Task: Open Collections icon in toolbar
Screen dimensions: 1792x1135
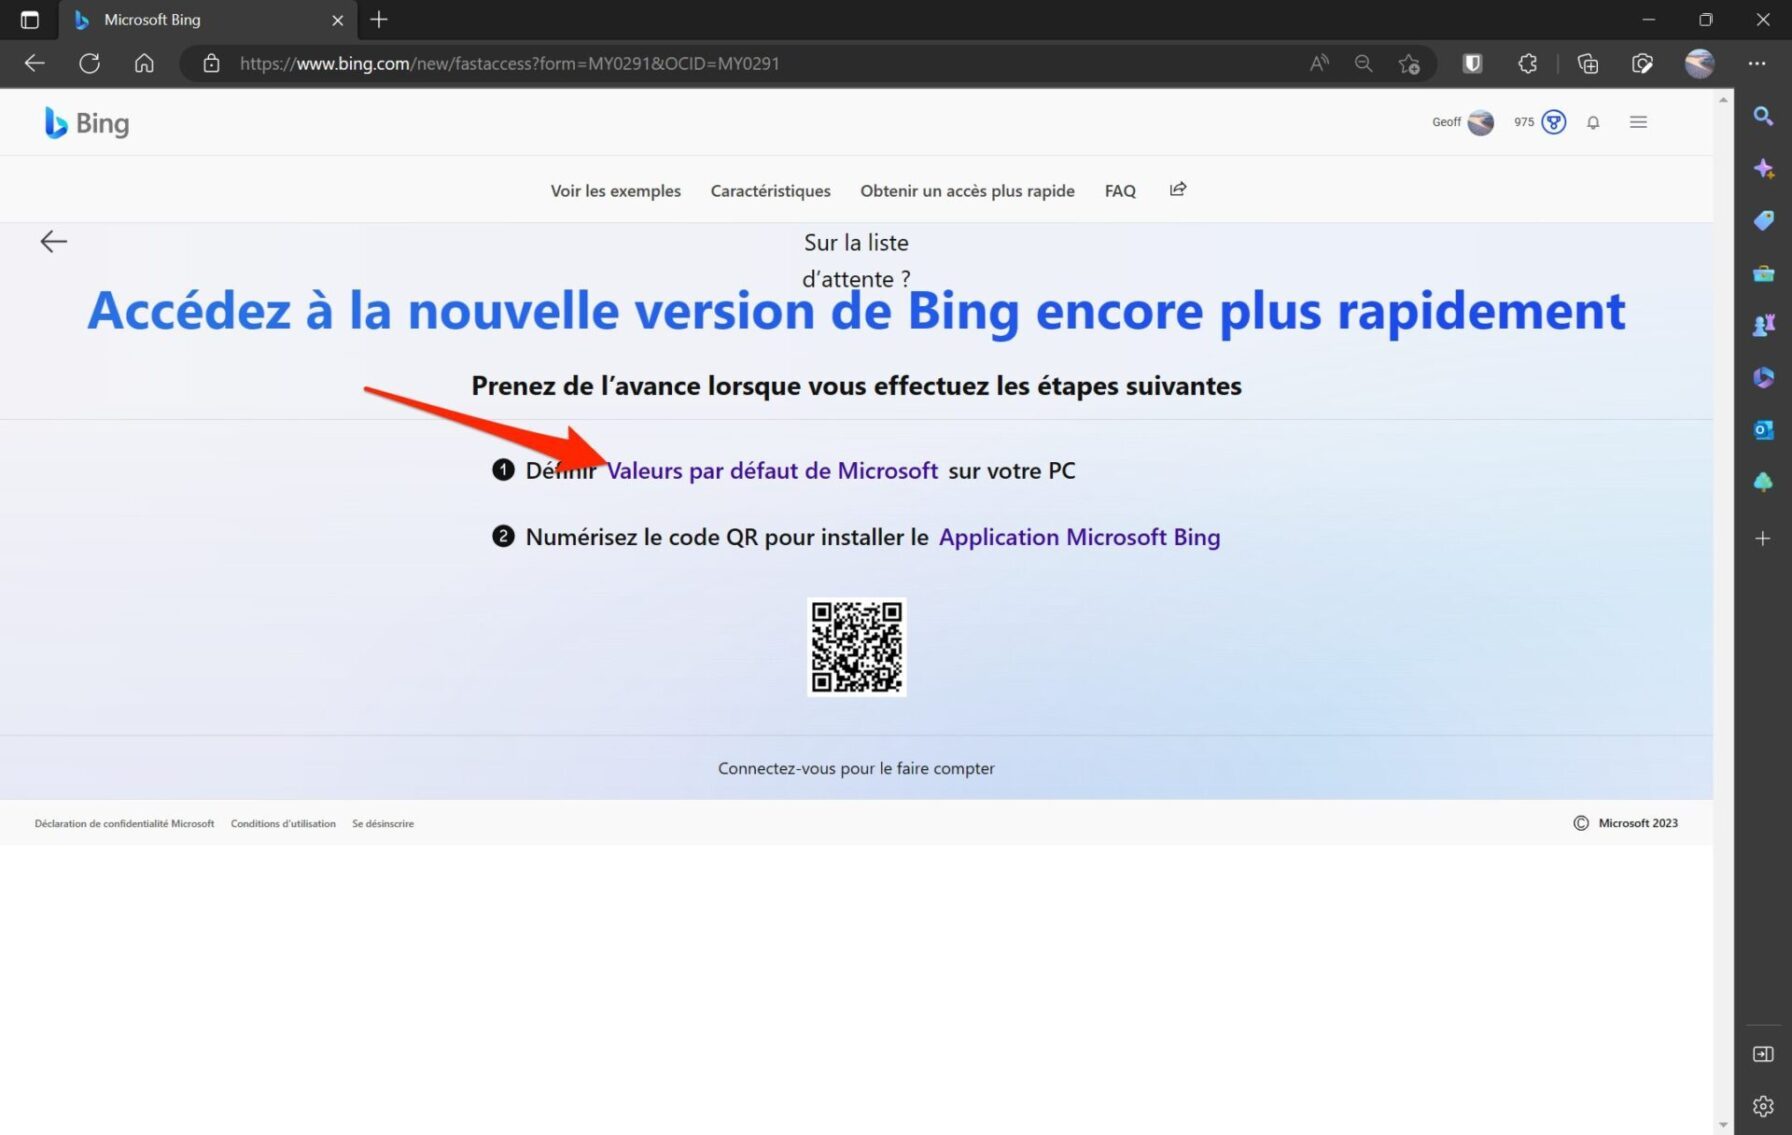Action: click(1587, 64)
